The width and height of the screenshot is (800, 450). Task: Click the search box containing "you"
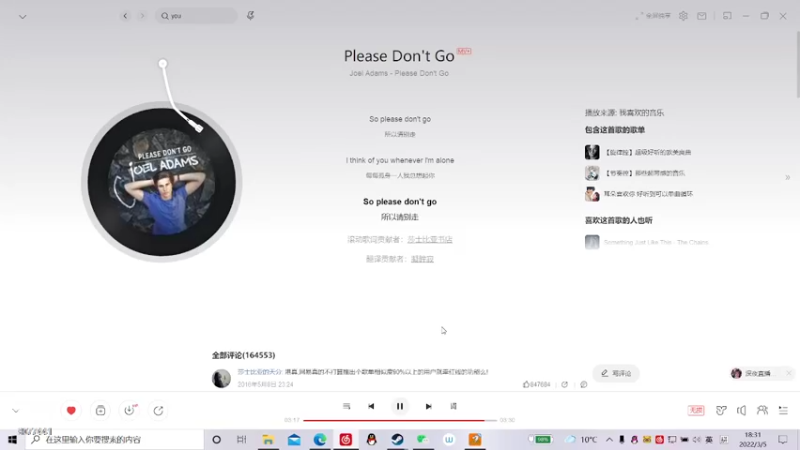coord(196,16)
